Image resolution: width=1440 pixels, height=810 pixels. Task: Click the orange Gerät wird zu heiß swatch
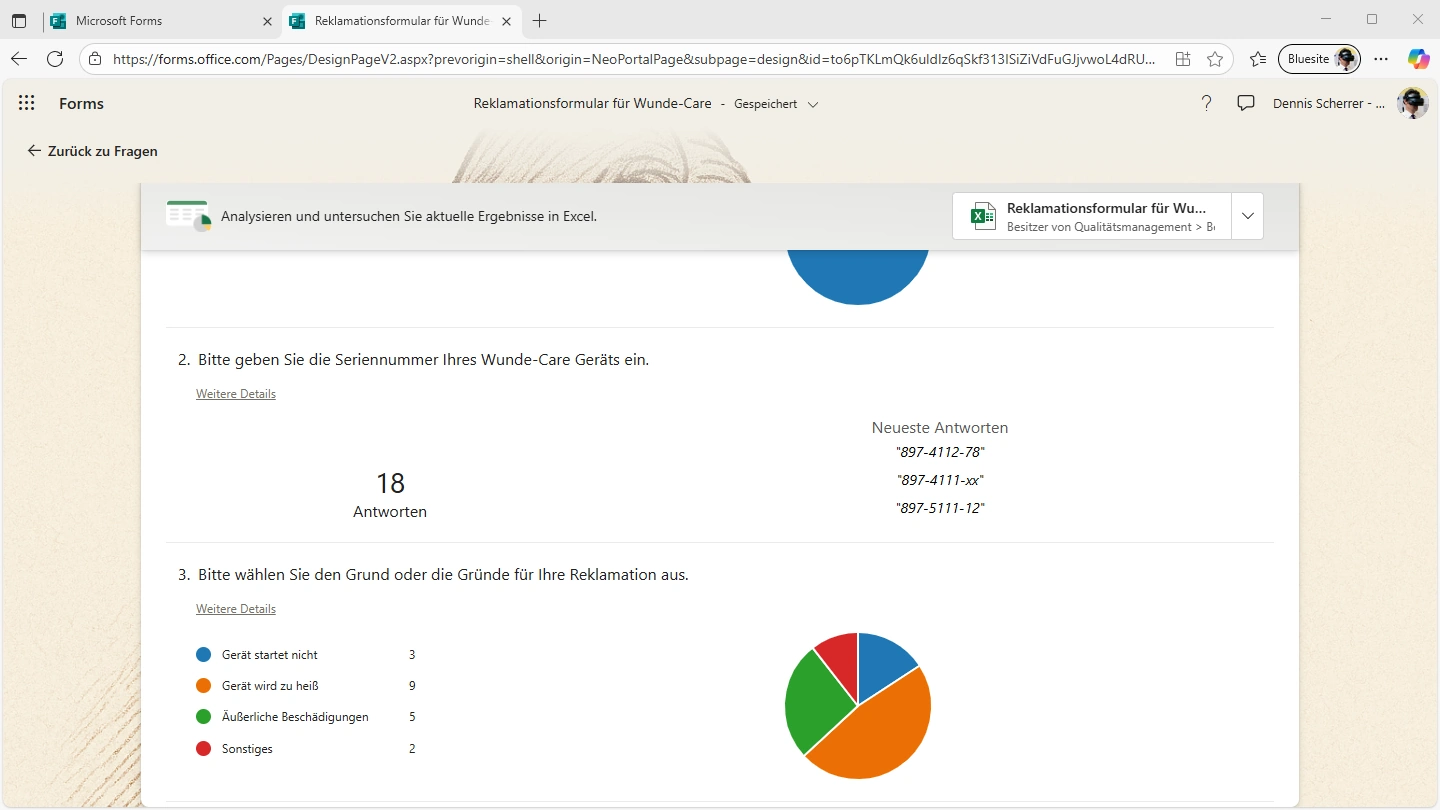click(204, 686)
